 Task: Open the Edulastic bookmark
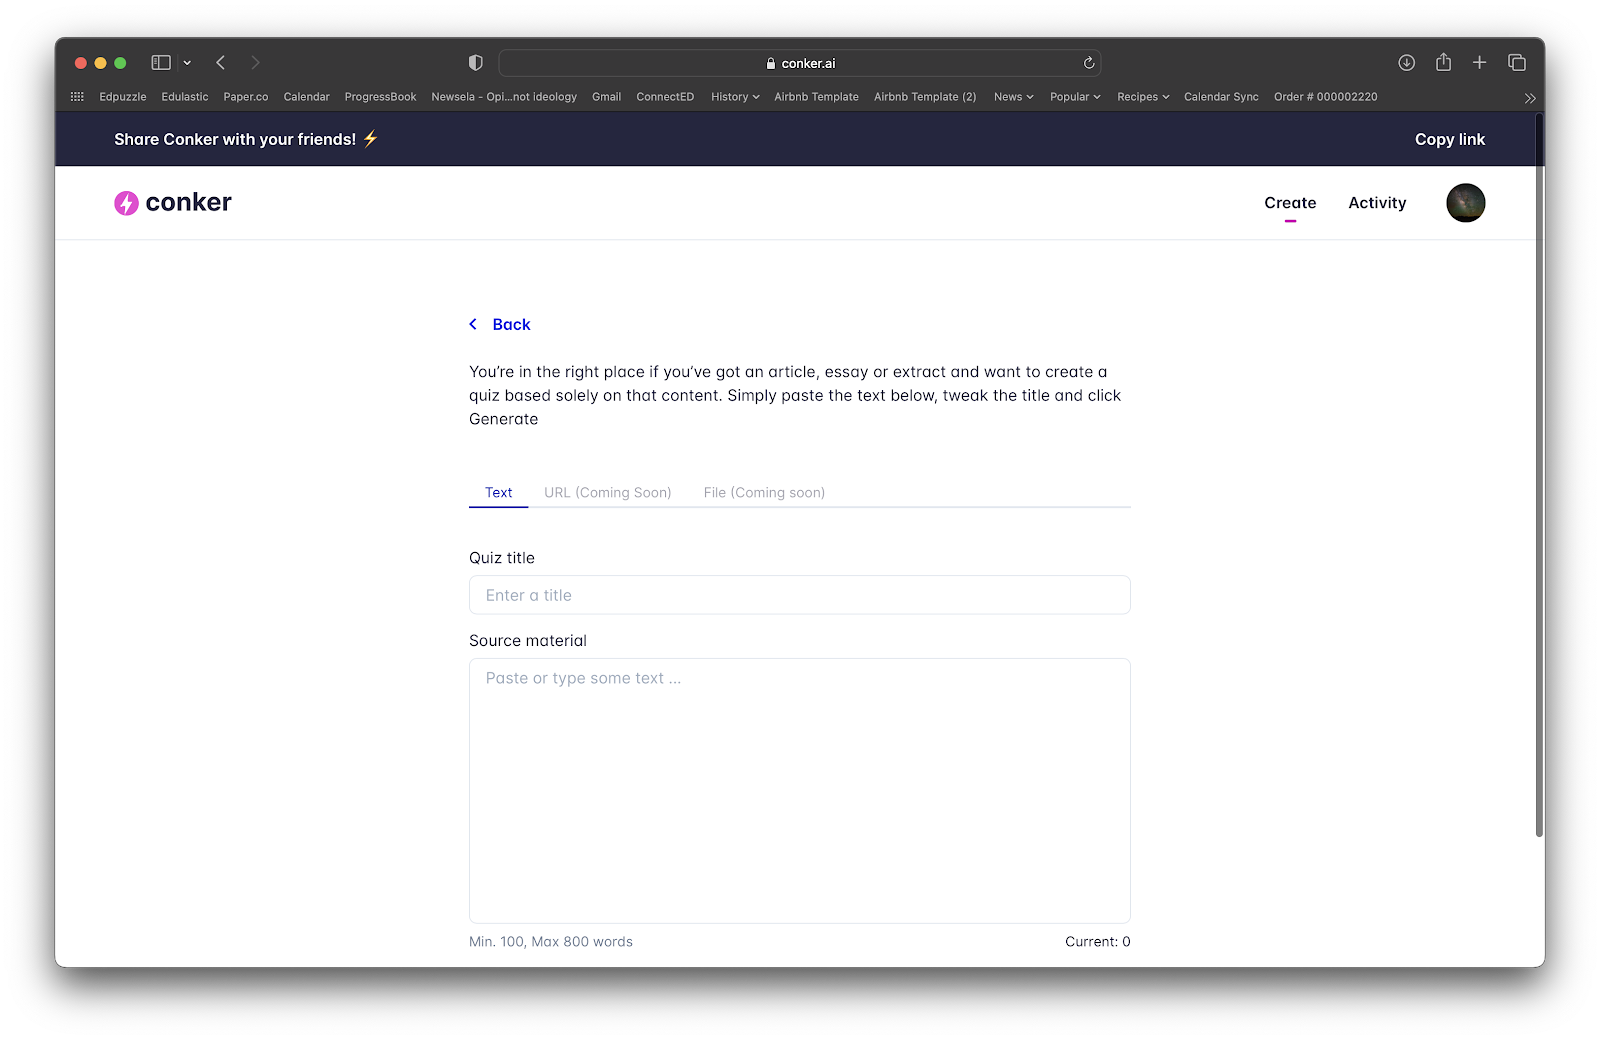tap(185, 97)
